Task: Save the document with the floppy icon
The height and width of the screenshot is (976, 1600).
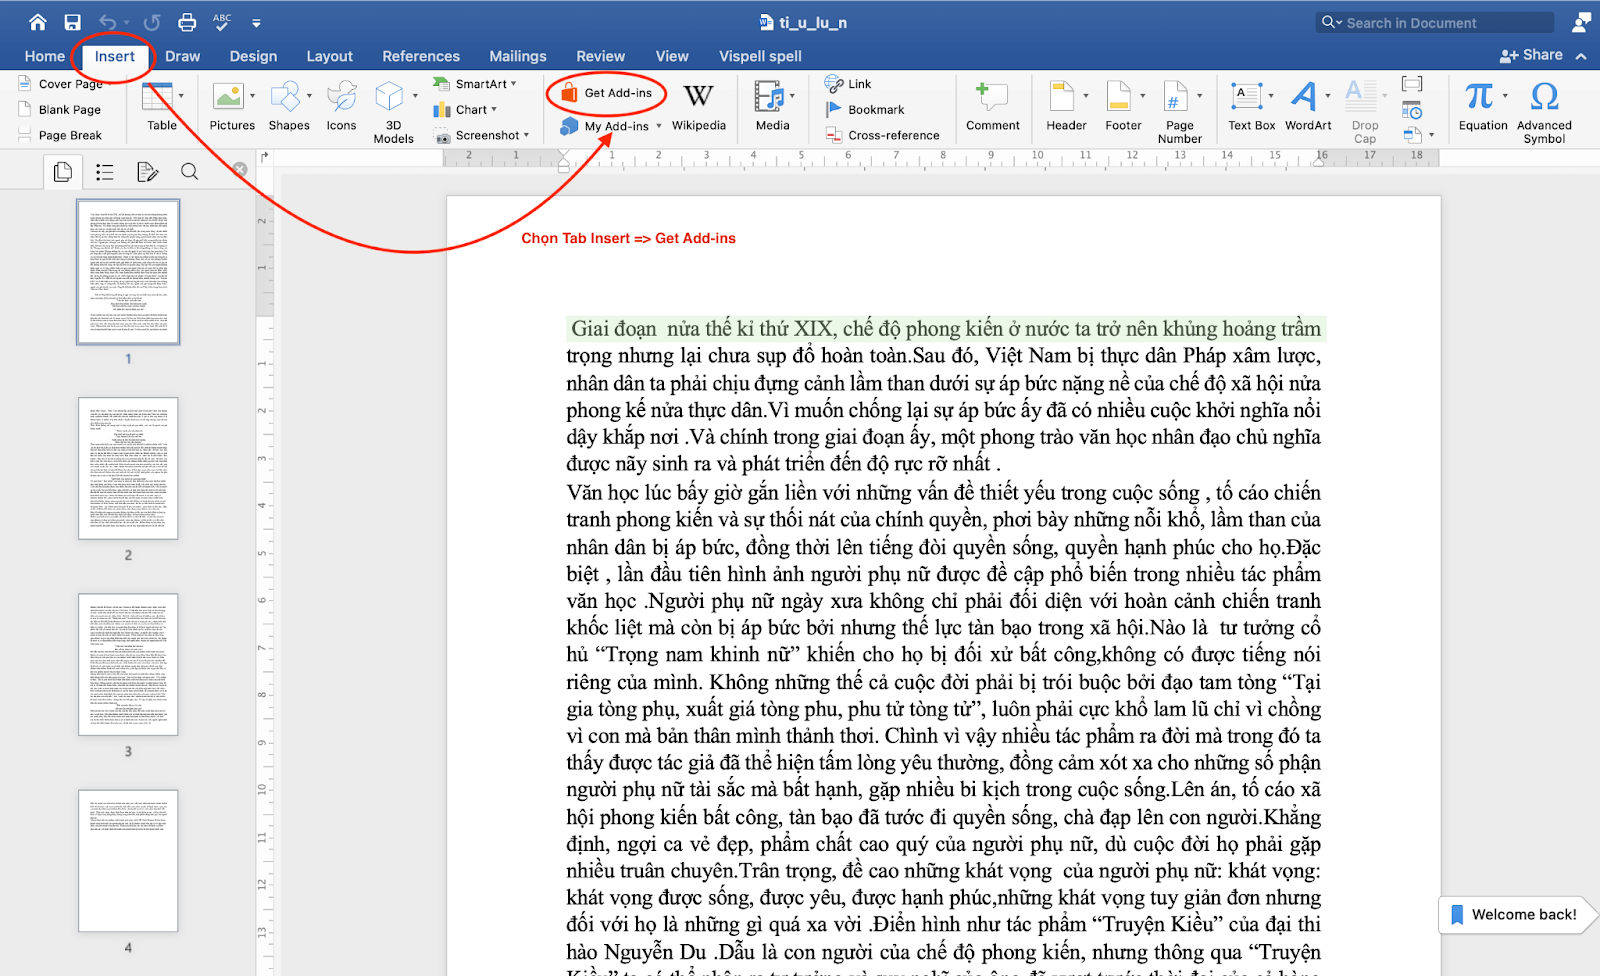Action: coord(72,22)
